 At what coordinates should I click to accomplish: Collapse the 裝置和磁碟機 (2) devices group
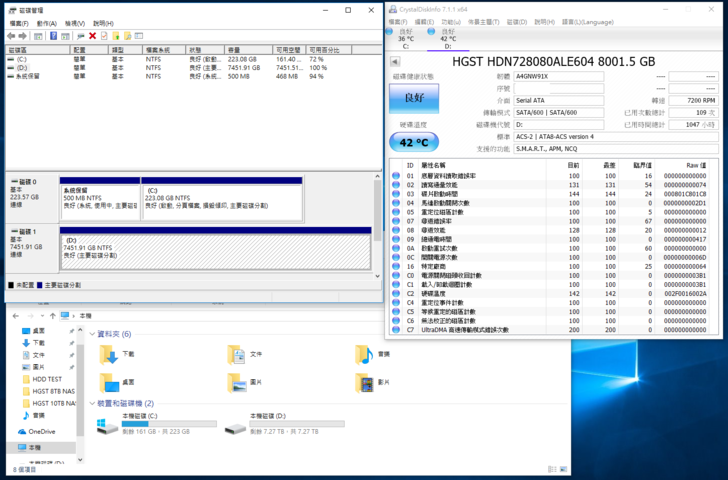[90, 403]
